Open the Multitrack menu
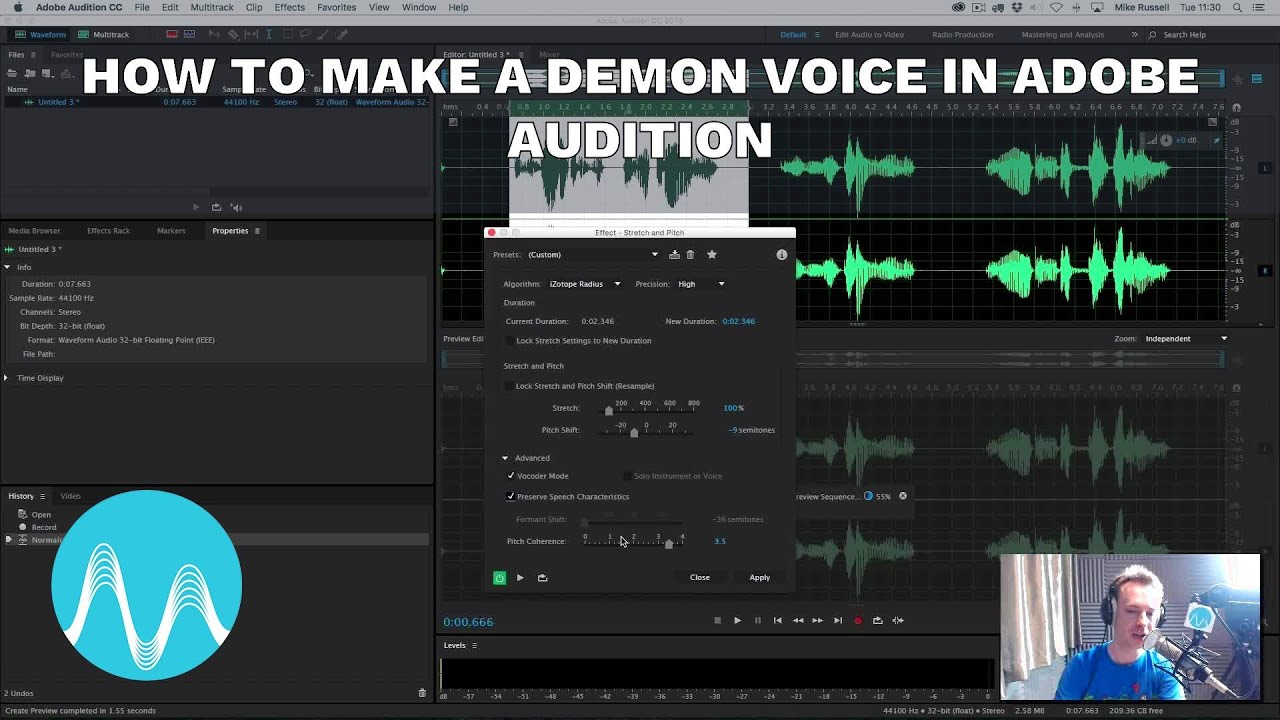 pos(212,7)
